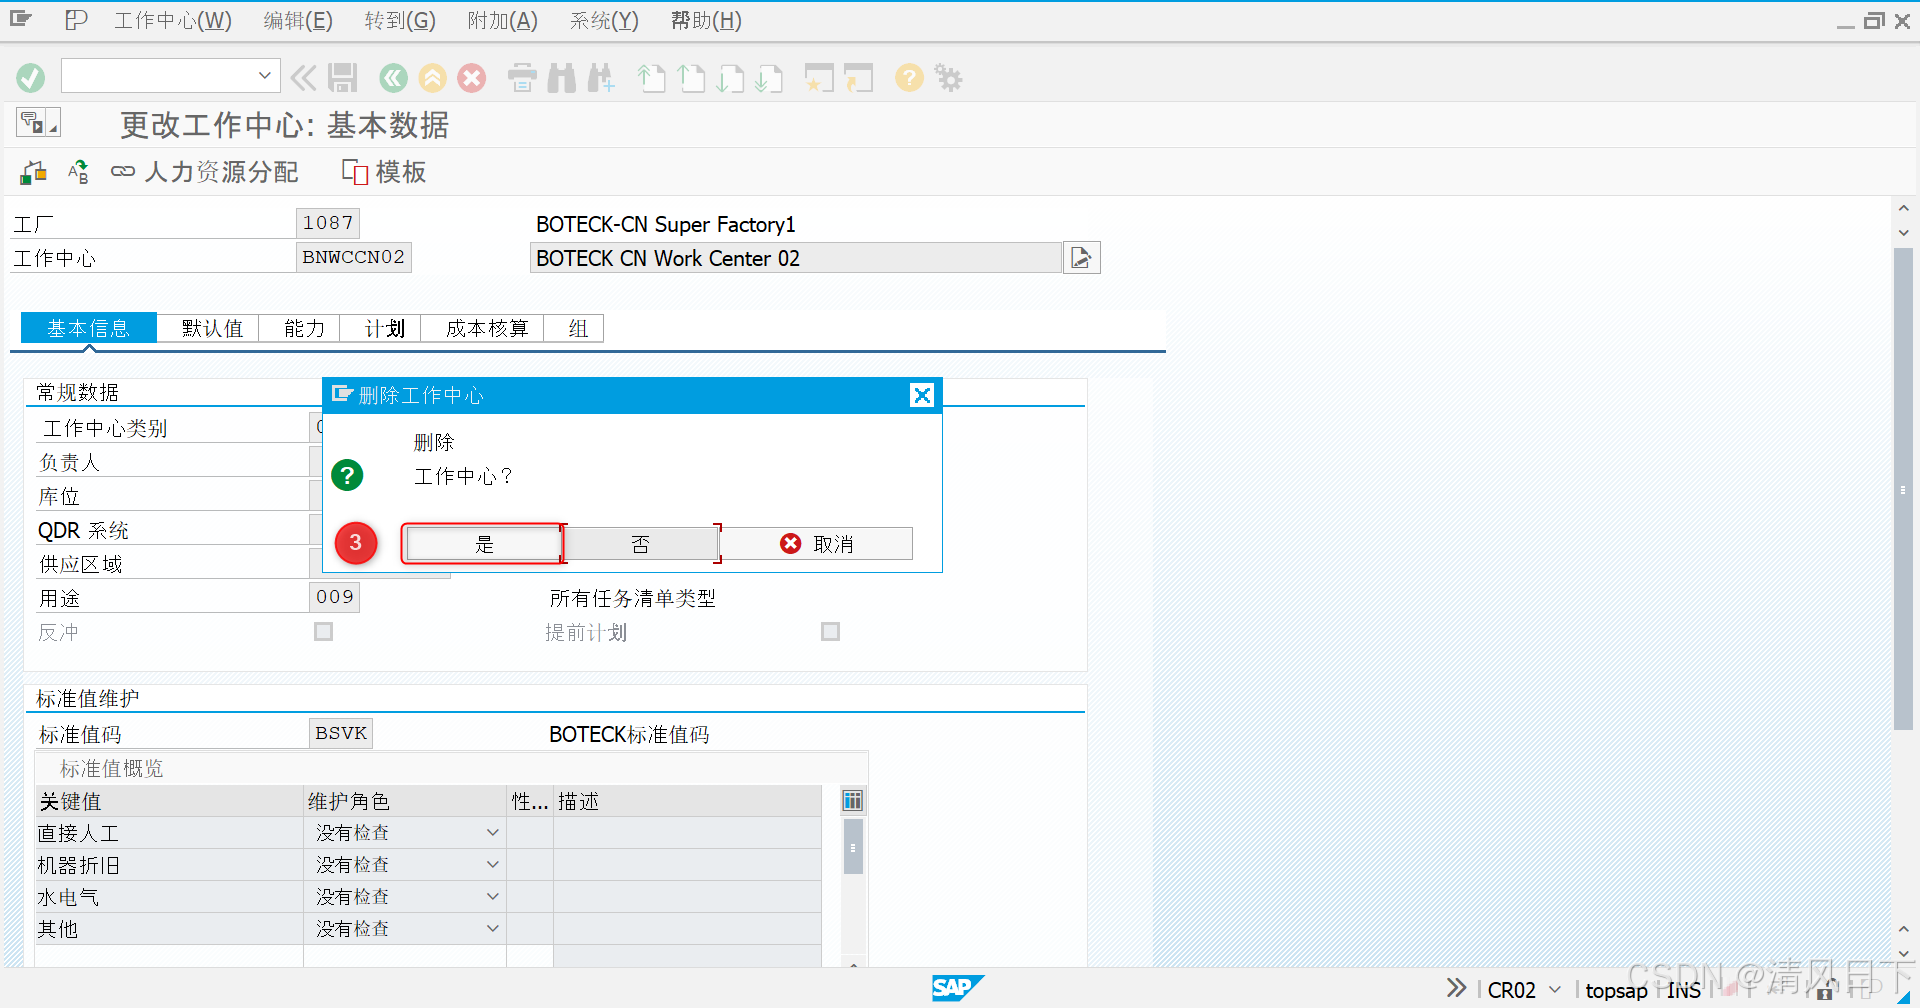Viewport: 1920px width, 1008px height.
Task: Click the Print icon in toolbar
Action: tap(522, 78)
